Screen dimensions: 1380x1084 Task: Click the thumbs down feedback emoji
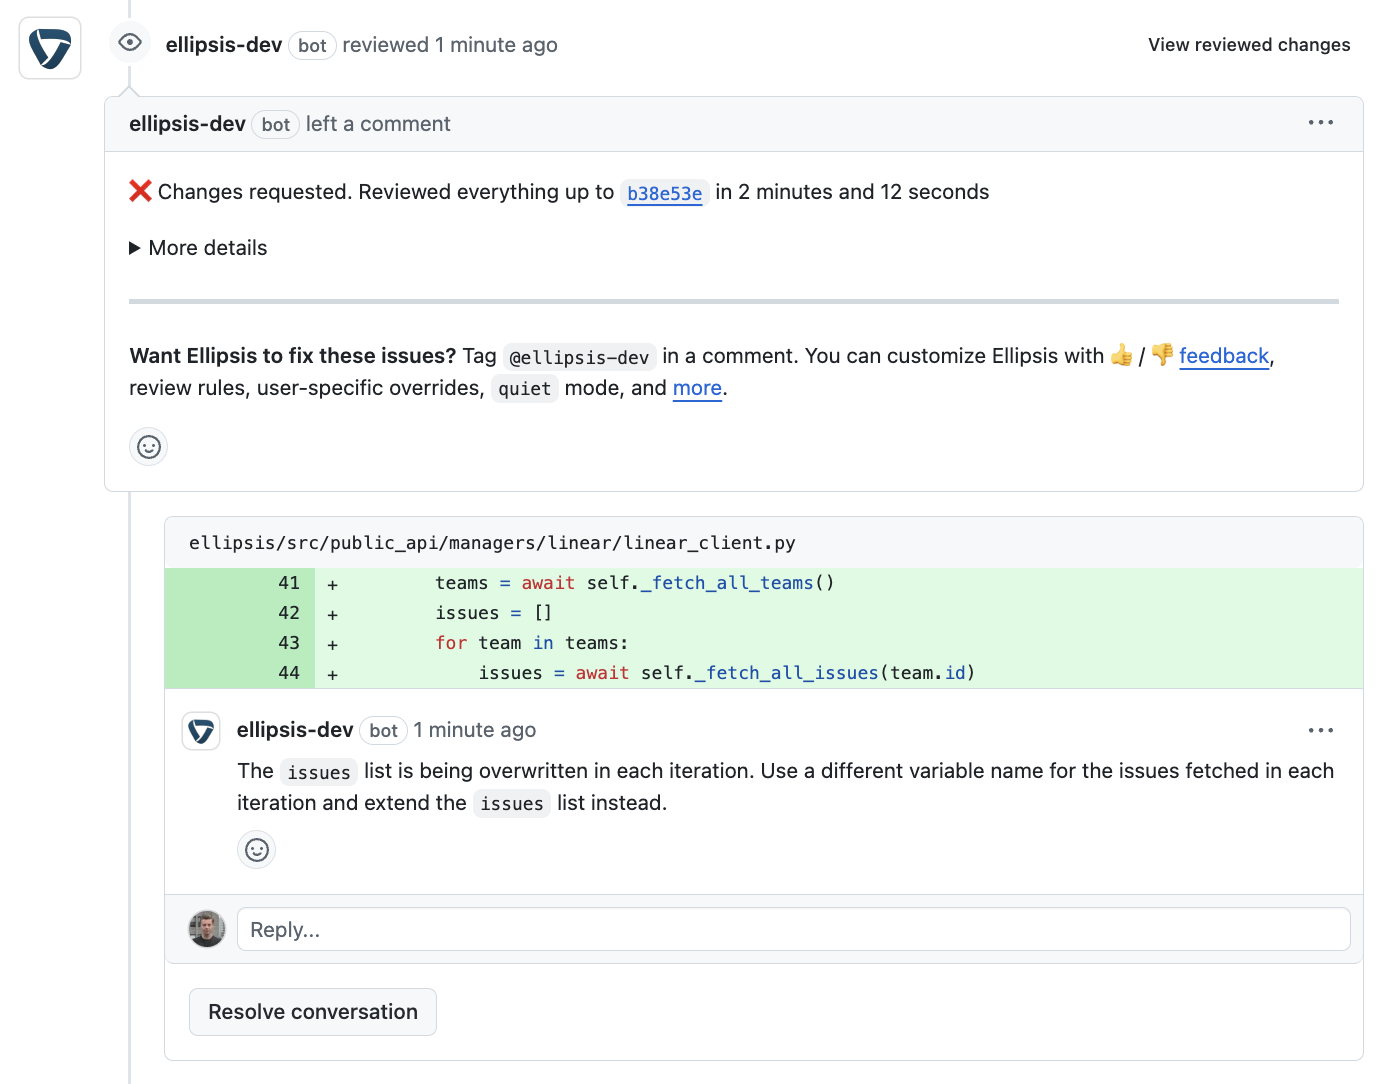1160,355
